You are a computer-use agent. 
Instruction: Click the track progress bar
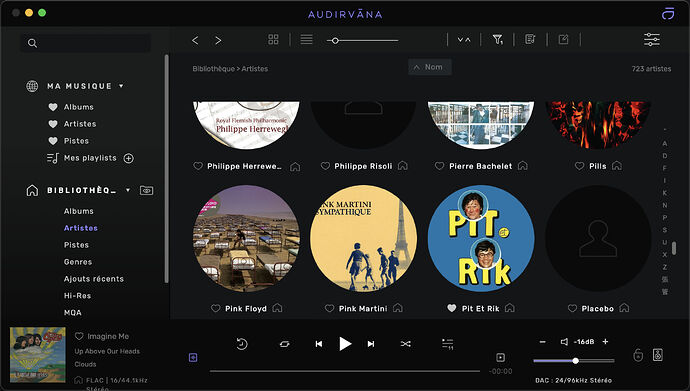(345, 371)
